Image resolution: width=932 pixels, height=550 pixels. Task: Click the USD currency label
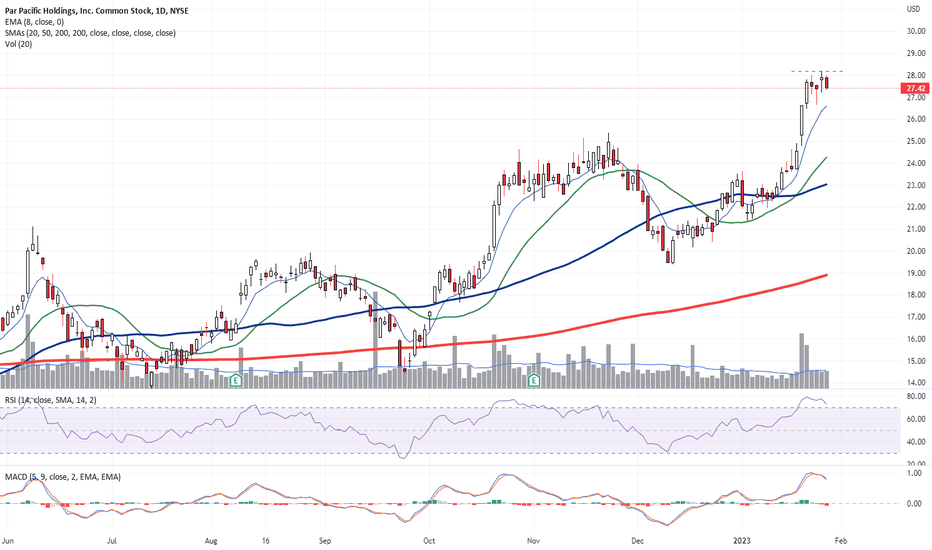913,9
